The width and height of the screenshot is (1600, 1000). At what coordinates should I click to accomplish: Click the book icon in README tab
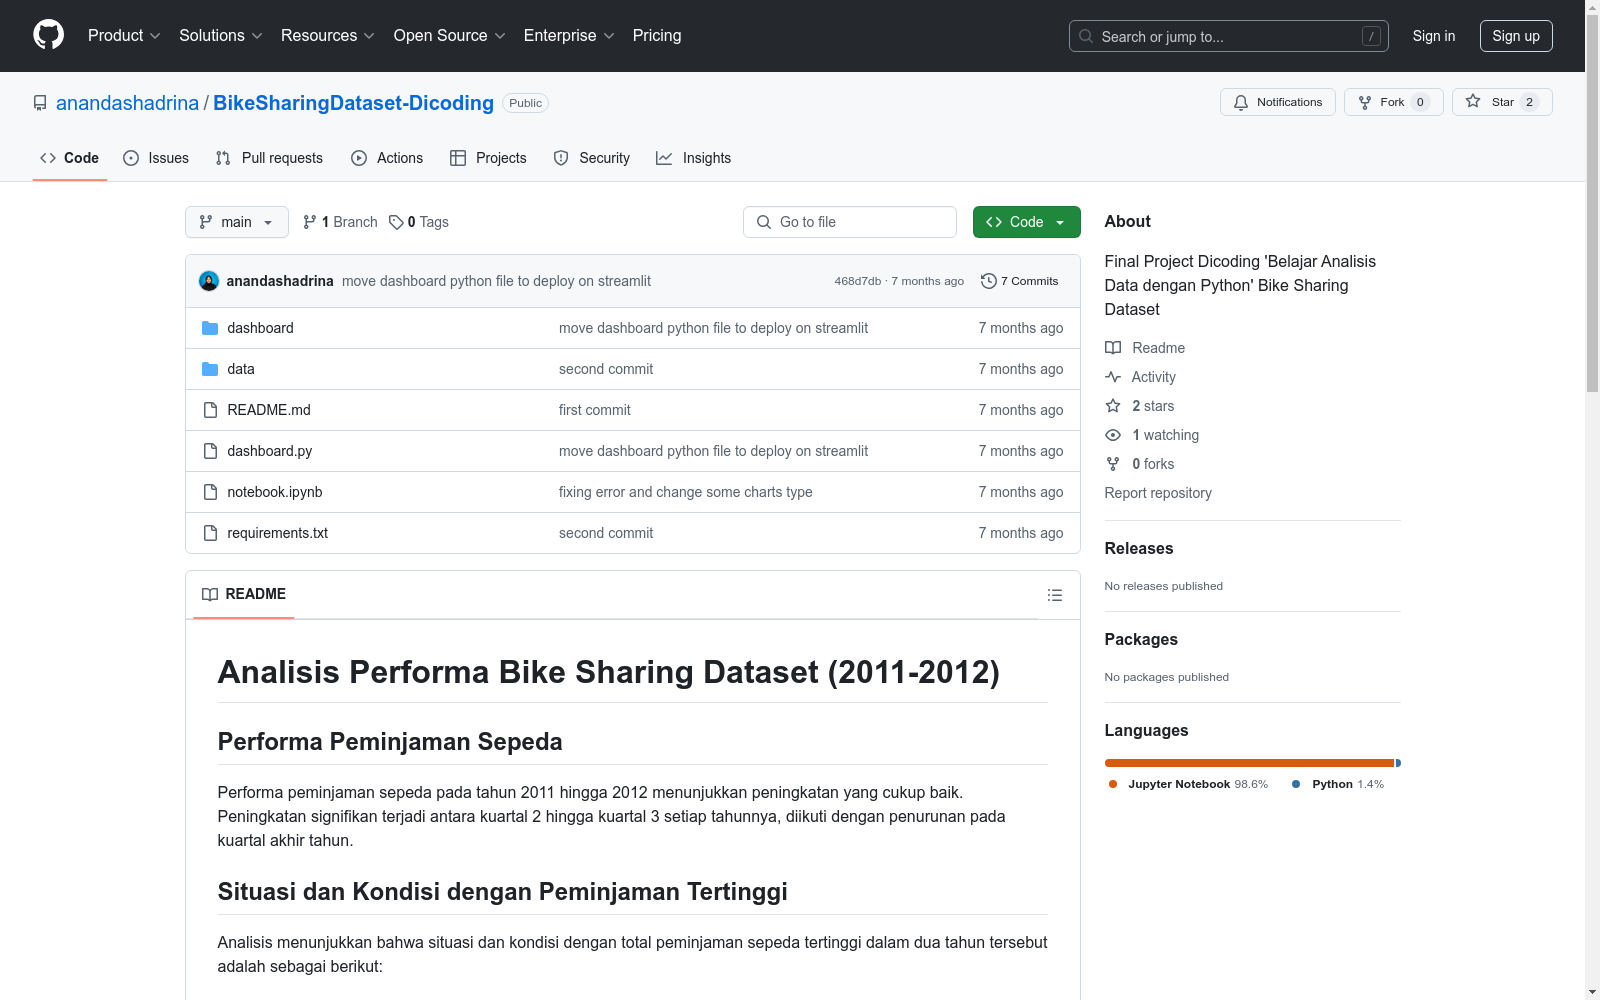click(210, 594)
